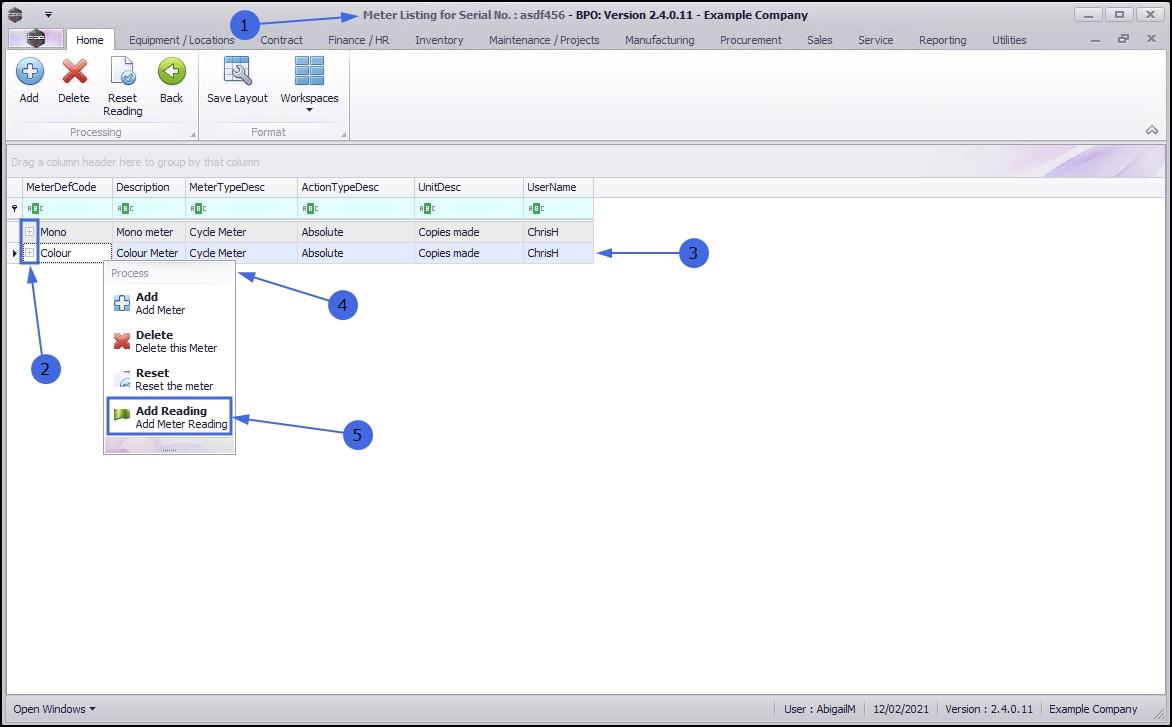Click the Description filter row cell
Screen dimensions: 1172x727
pos(149,208)
